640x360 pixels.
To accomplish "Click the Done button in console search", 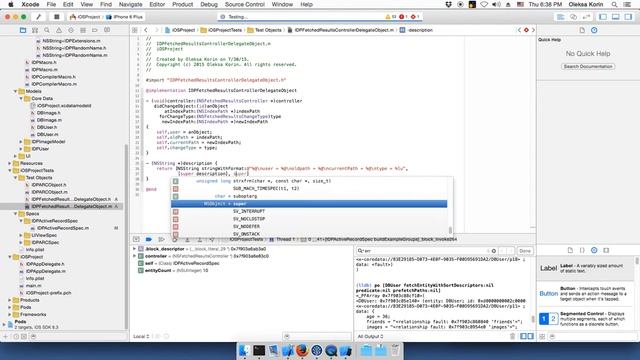I will point(525,251).
